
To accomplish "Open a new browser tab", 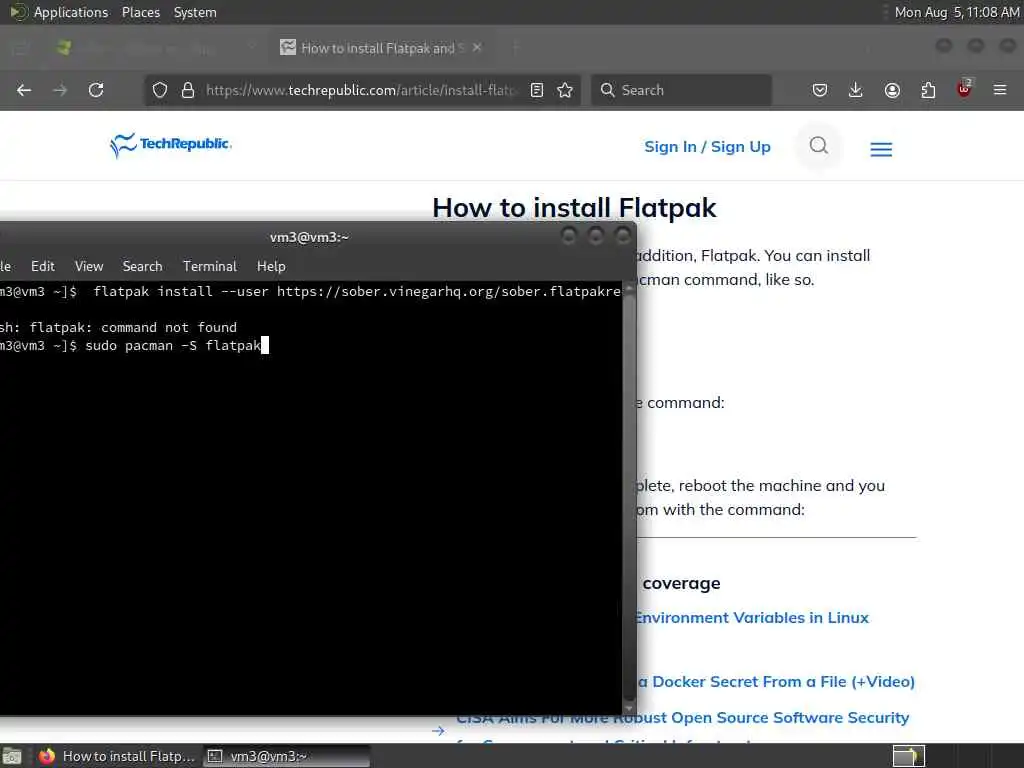I will 515,47.
